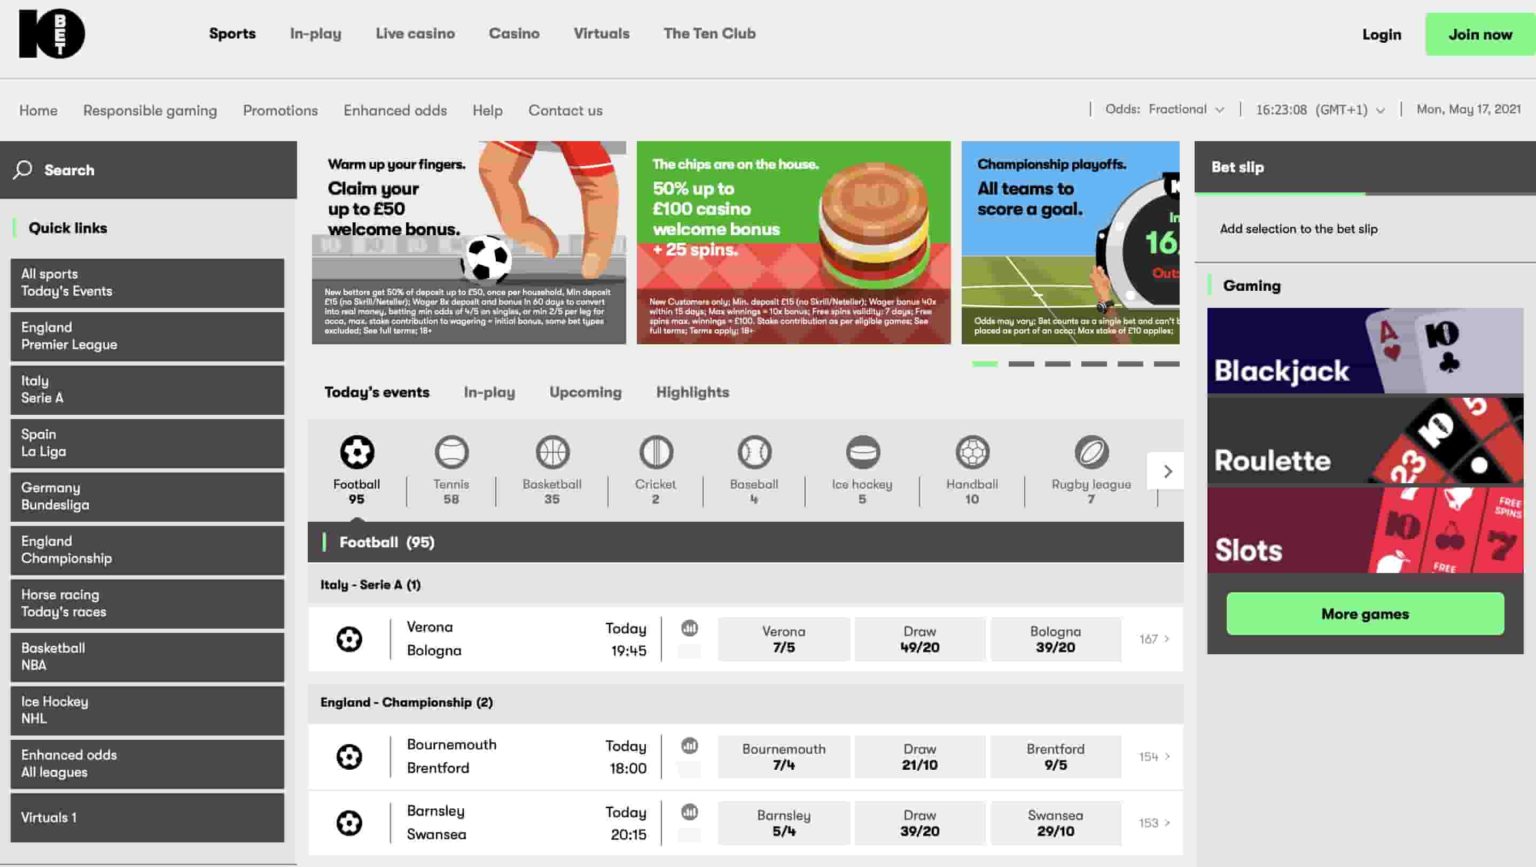The height and width of the screenshot is (867, 1536).
Task: Jump to first banner carousel indicator
Action: pyautogui.click(x=985, y=364)
